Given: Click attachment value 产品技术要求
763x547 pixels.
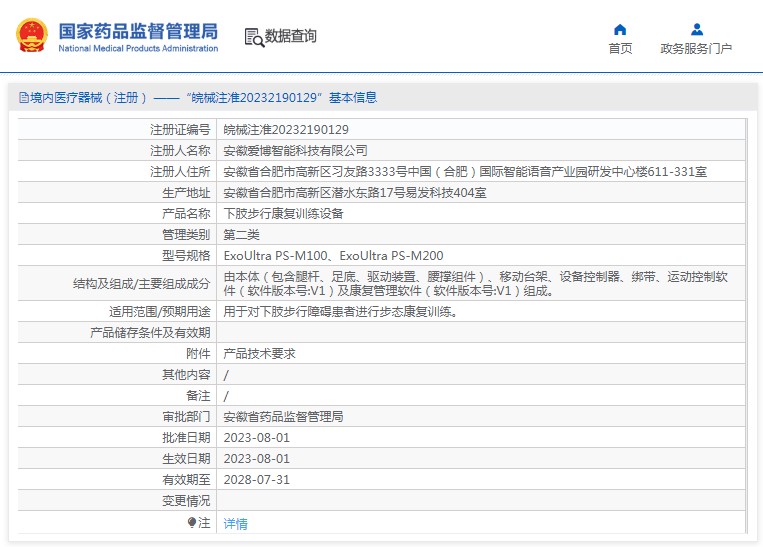Looking at the screenshot, I should click(x=259, y=353).
